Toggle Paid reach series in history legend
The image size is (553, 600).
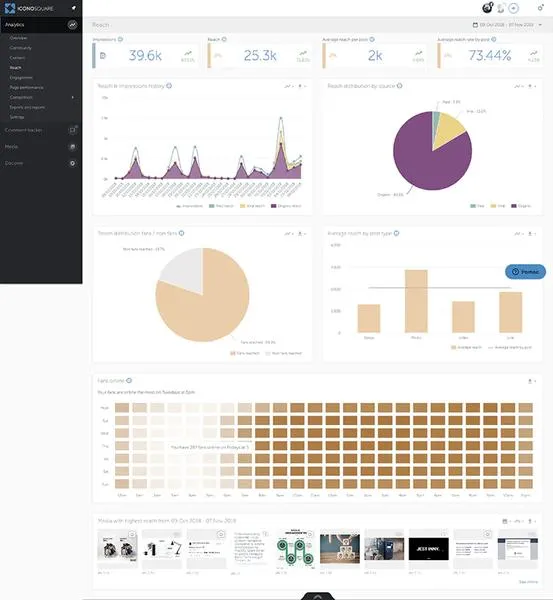click(x=221, y=206)
